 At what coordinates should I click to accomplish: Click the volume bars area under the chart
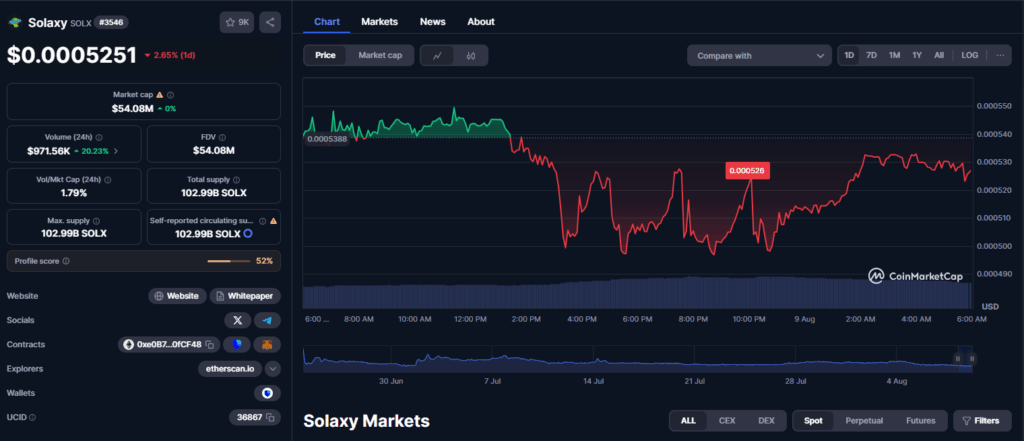(637, 293)
